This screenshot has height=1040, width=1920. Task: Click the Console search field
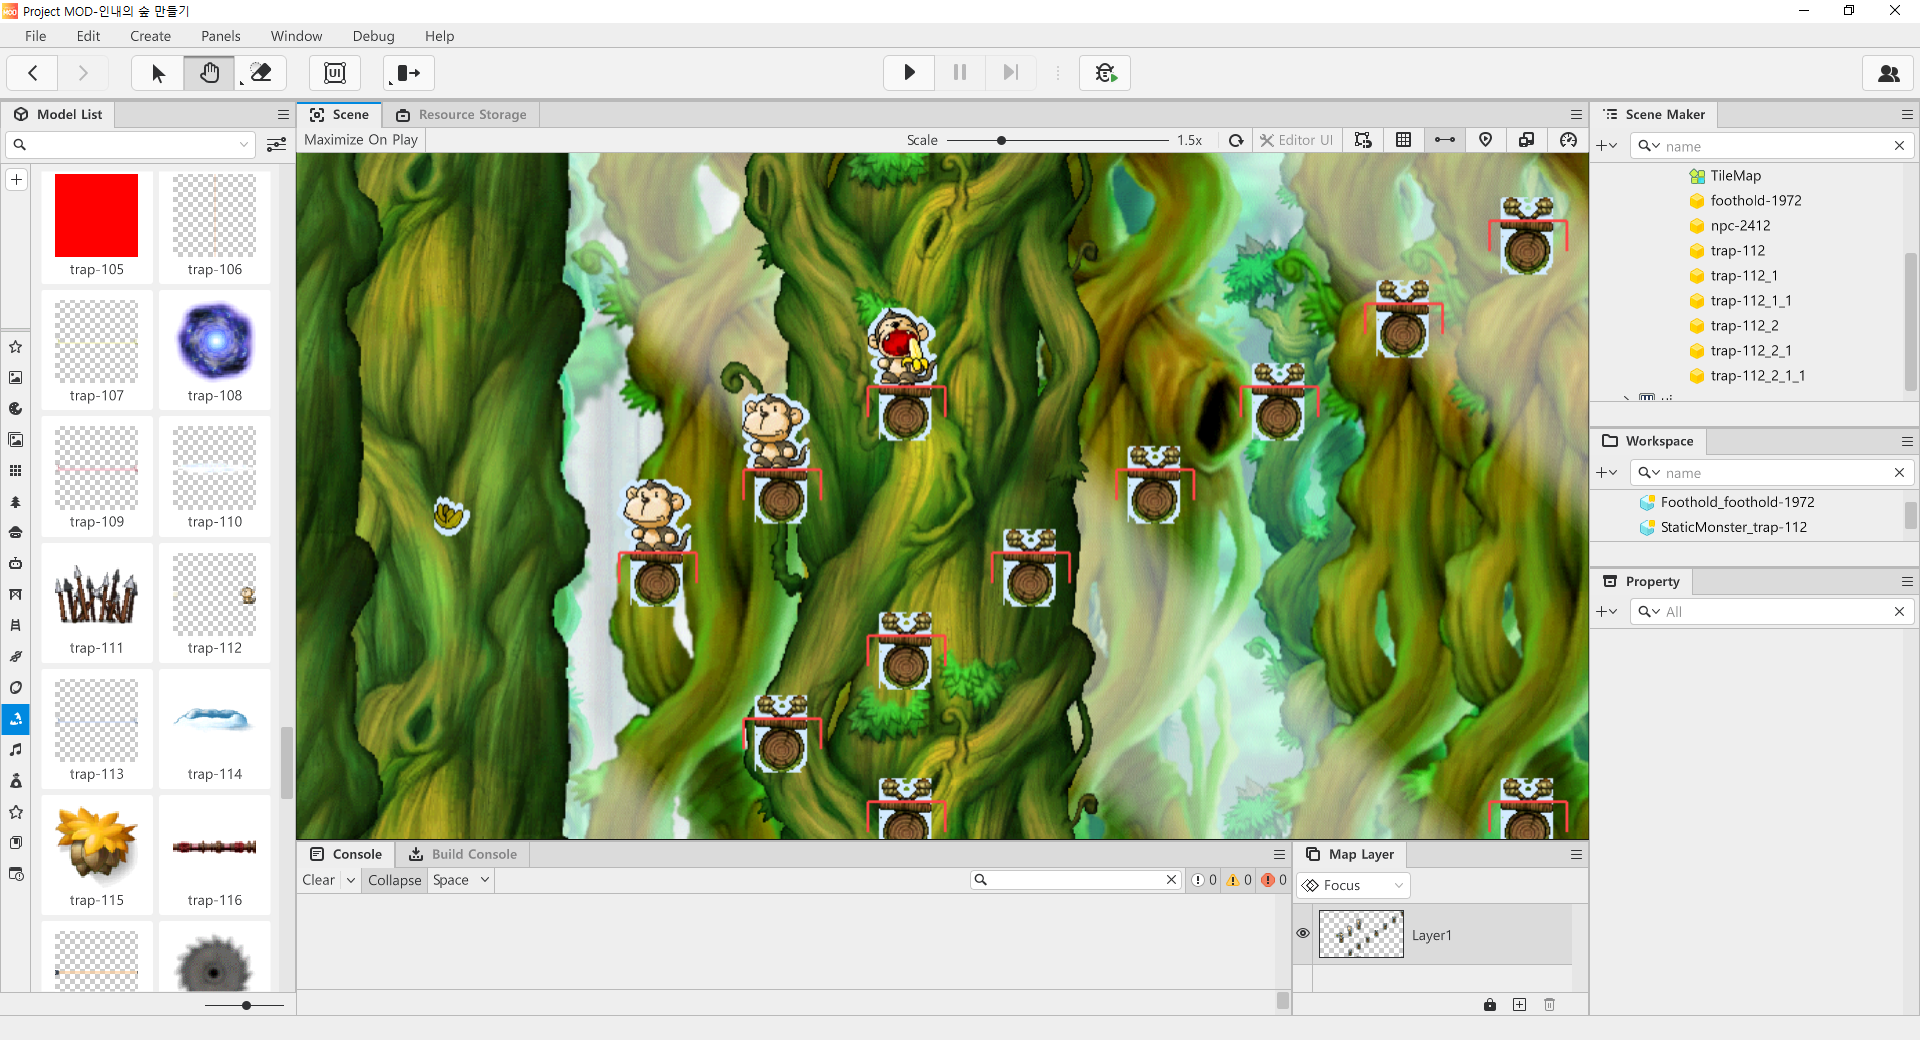tap(1076, 880)
